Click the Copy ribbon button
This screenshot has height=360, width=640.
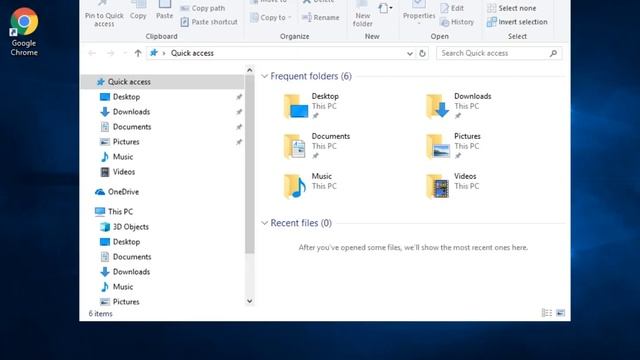point(138,11)
